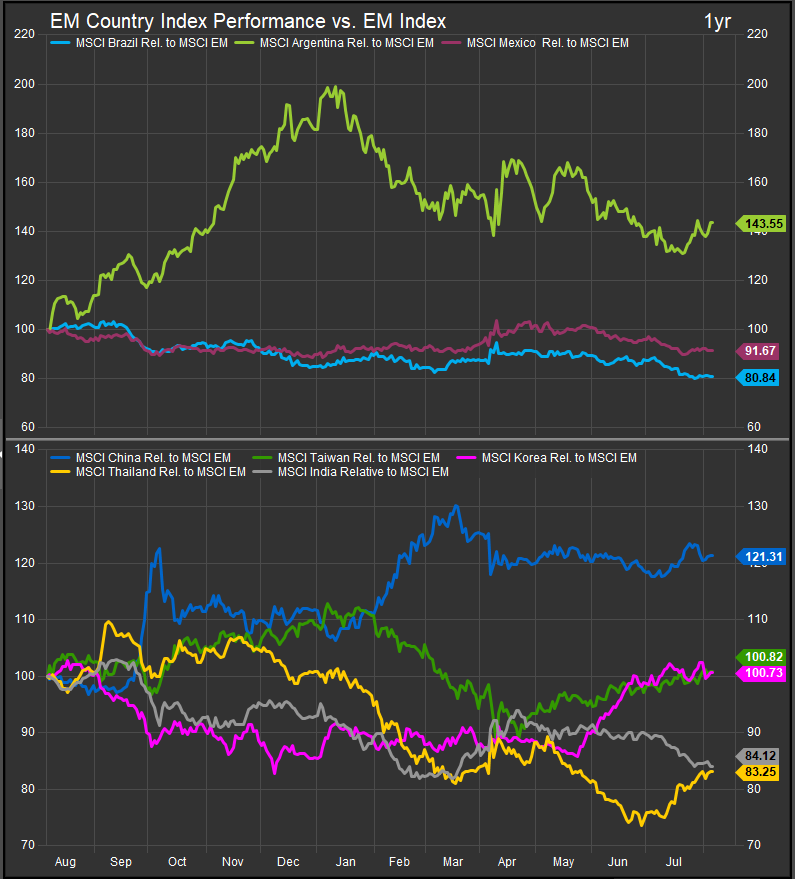Click the maroon 91.67 last-value tag
The height and width of the screenshot is (879, 795).
point(757,351)
